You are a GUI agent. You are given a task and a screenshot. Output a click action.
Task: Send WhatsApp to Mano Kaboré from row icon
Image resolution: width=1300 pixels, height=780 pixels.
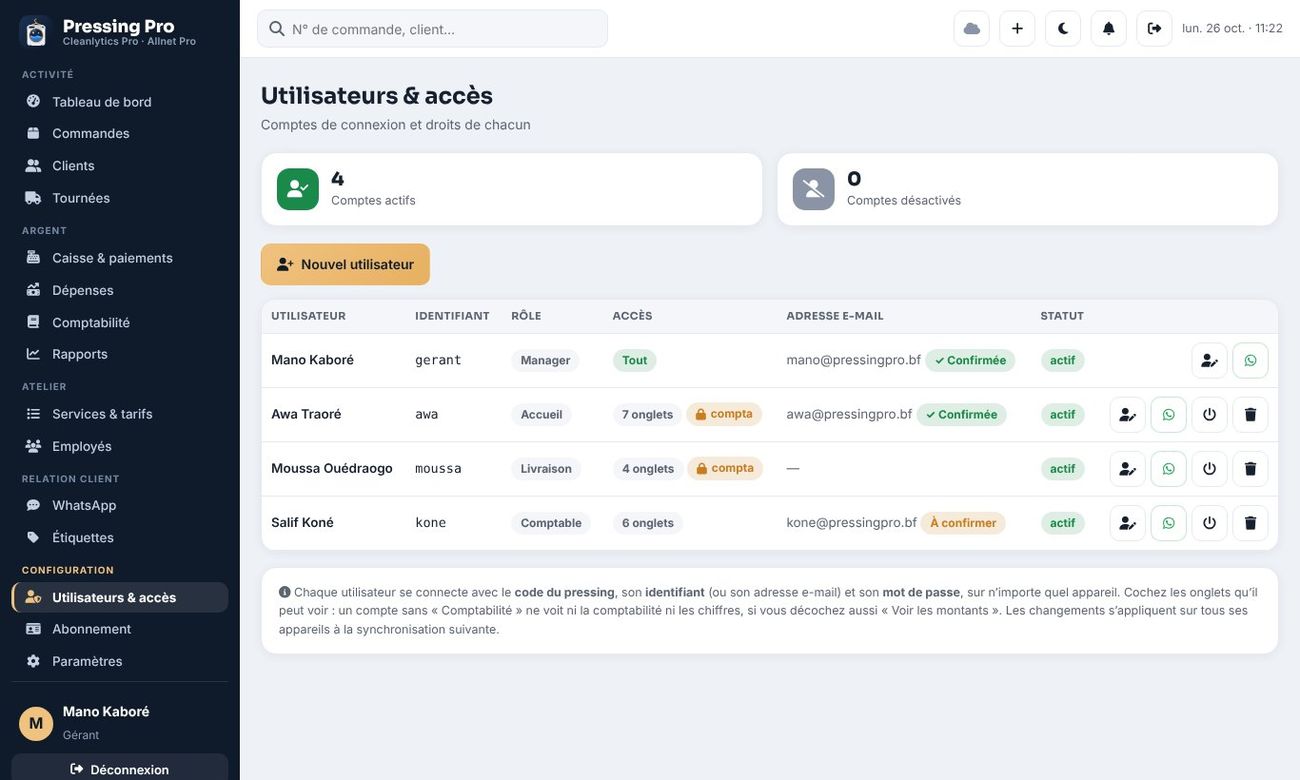[1250, 360]
